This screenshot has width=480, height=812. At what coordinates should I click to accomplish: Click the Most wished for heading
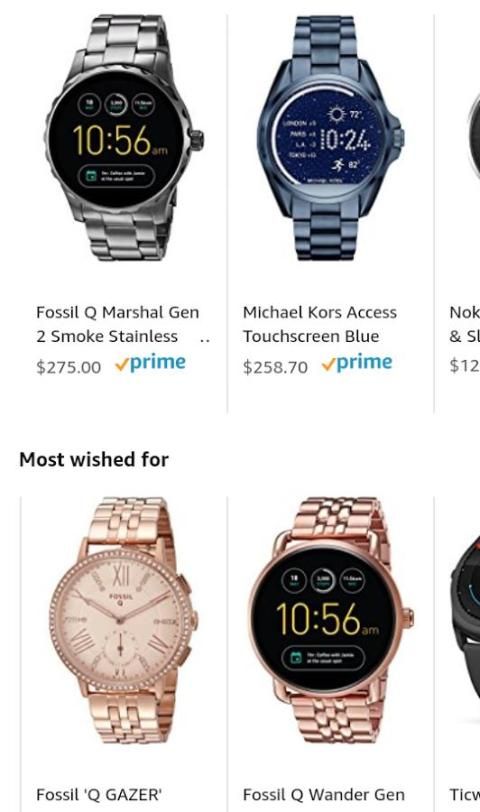[94, 459]
